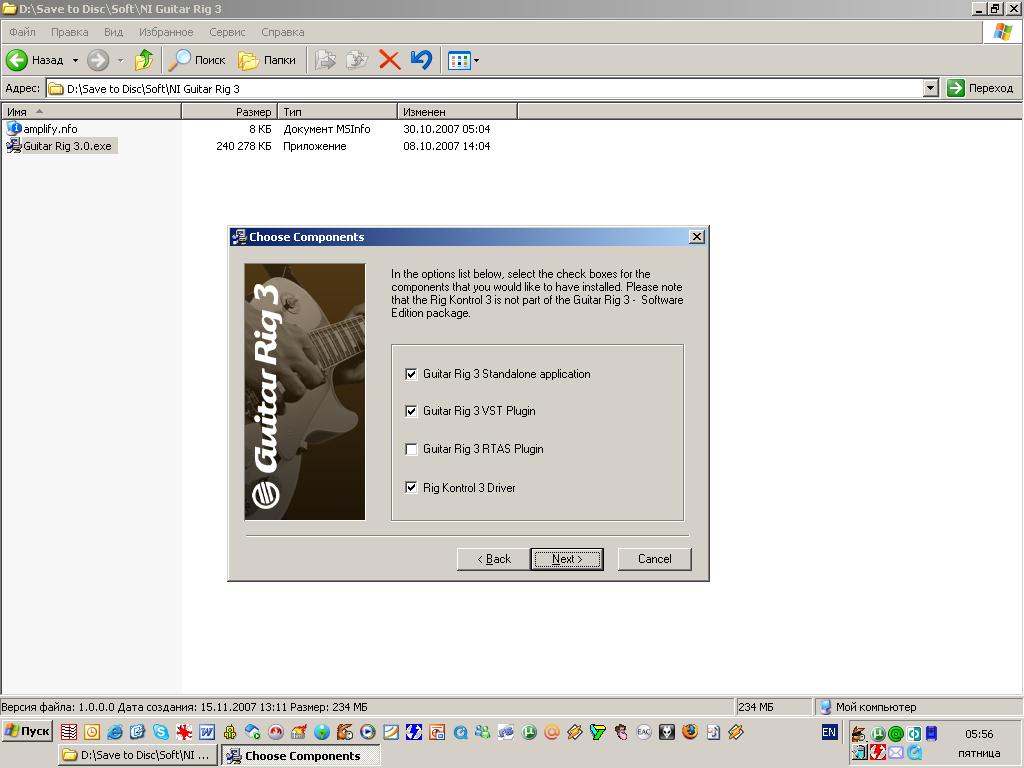
Task: Click the address bar path field
Action: pos(485,88)
